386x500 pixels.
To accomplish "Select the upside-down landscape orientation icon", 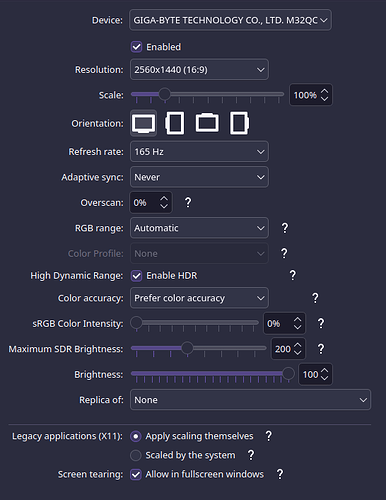I will pyautogui.click(x=207, y=123).
